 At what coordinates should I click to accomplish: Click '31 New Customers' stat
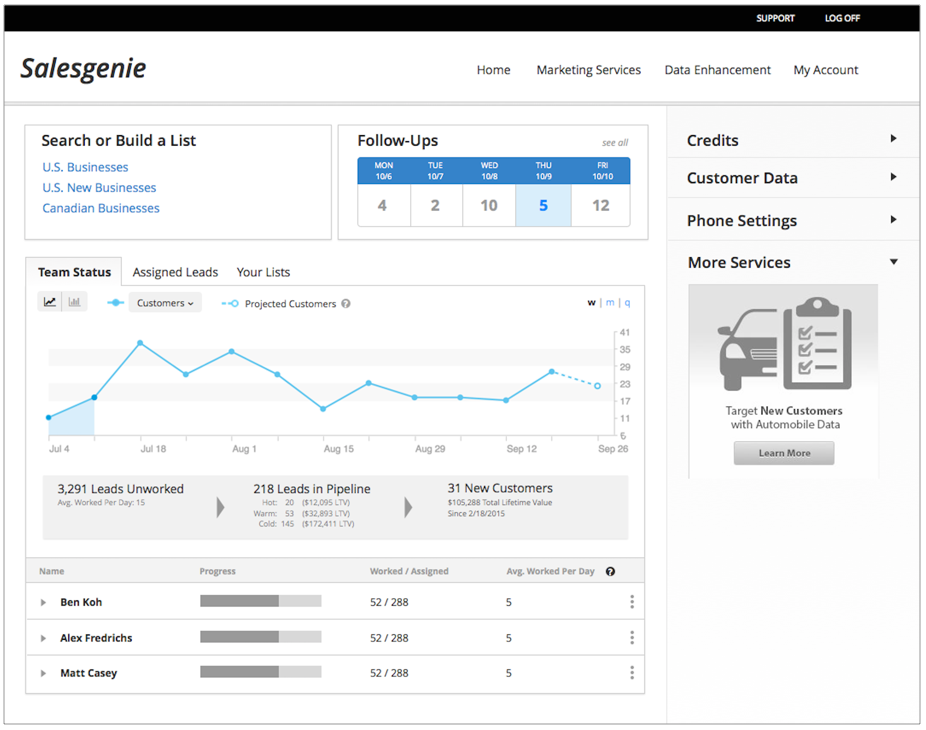500,488
